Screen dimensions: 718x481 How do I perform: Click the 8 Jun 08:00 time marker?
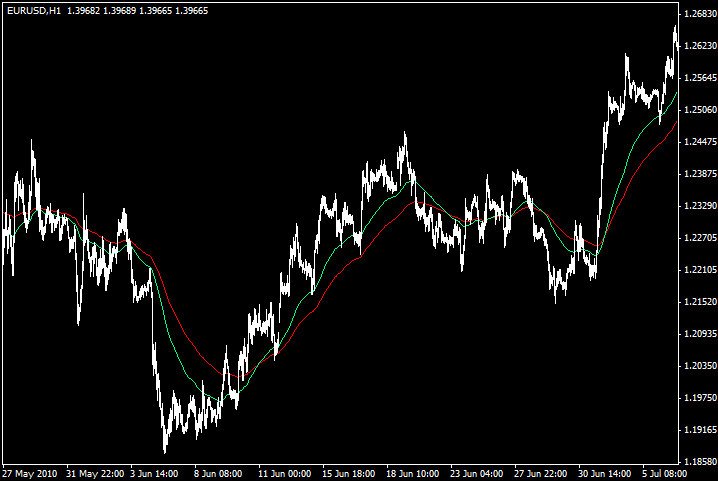point(220,472)
